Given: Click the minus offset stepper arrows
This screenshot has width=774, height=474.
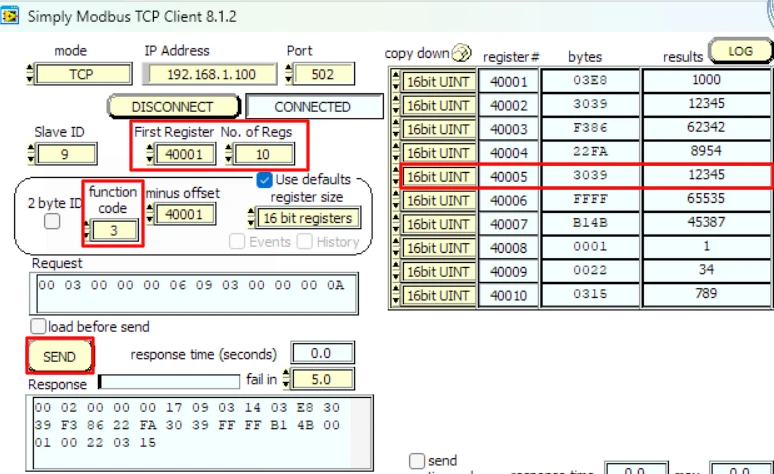Looking at the screenshot, I should pyautogui.click(x=150, y=214).
